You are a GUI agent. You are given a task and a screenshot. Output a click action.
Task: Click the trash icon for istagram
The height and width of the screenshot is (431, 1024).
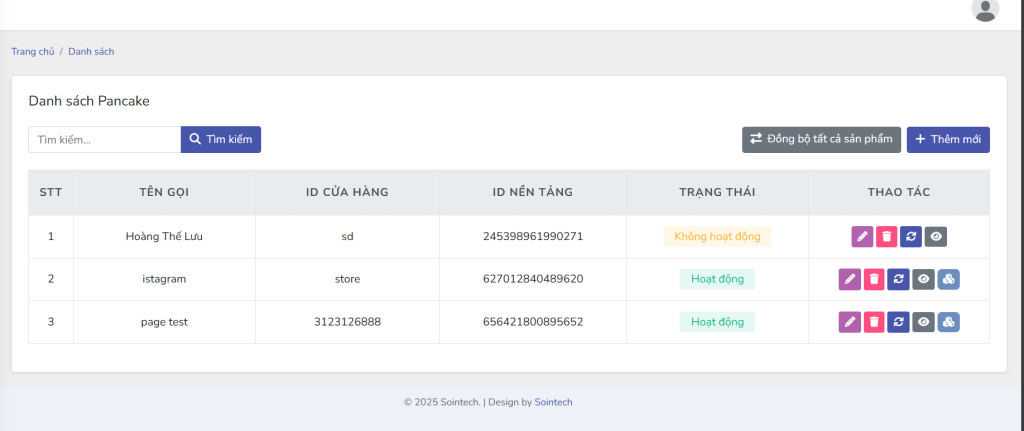pyautogui.click(x=874, y=279)
